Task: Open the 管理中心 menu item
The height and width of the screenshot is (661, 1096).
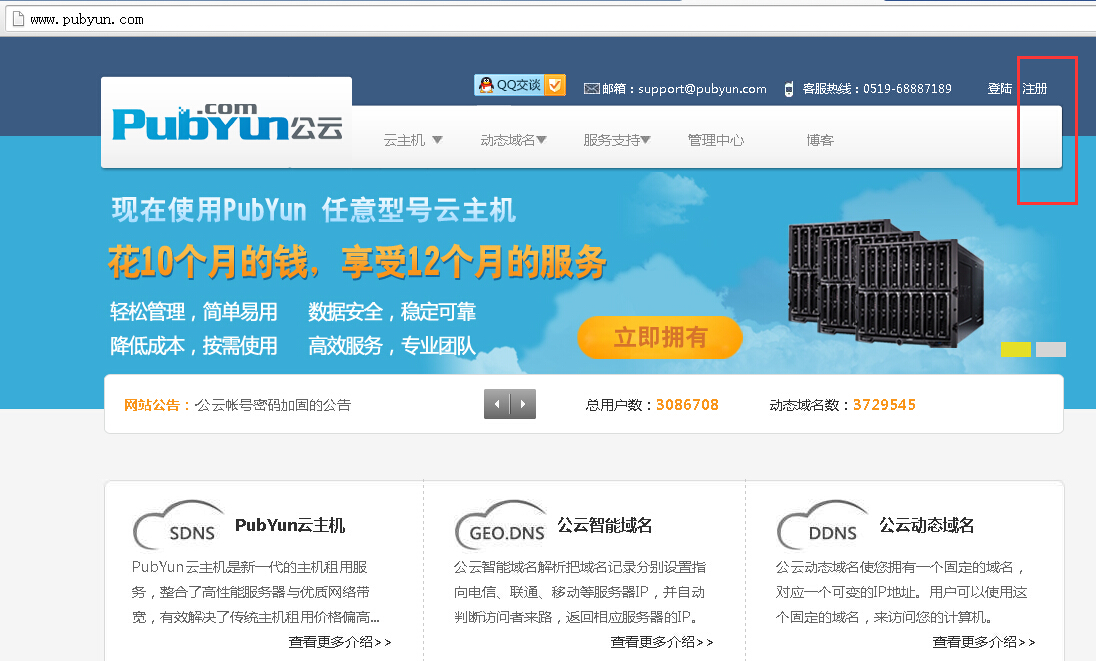Action: [716, 140]
